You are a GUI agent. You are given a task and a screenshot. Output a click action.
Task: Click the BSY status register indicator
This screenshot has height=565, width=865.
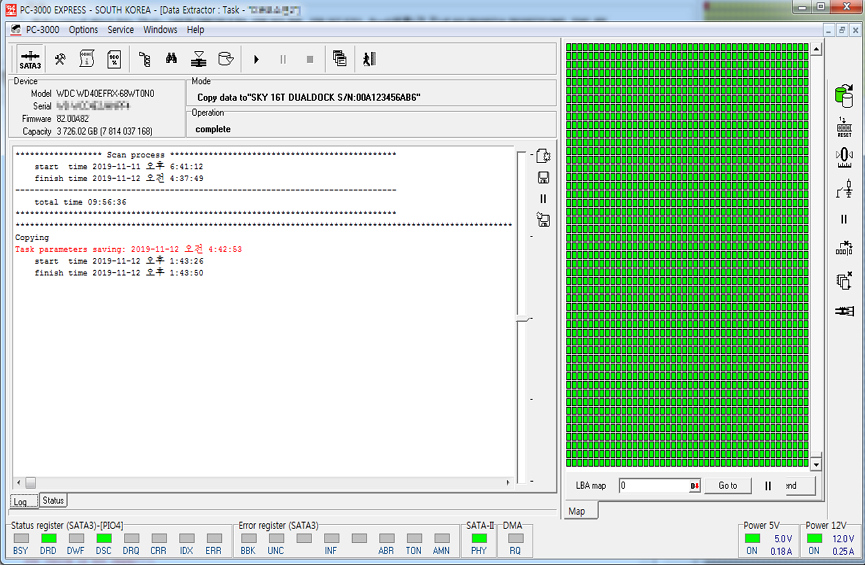coord(21,538)
